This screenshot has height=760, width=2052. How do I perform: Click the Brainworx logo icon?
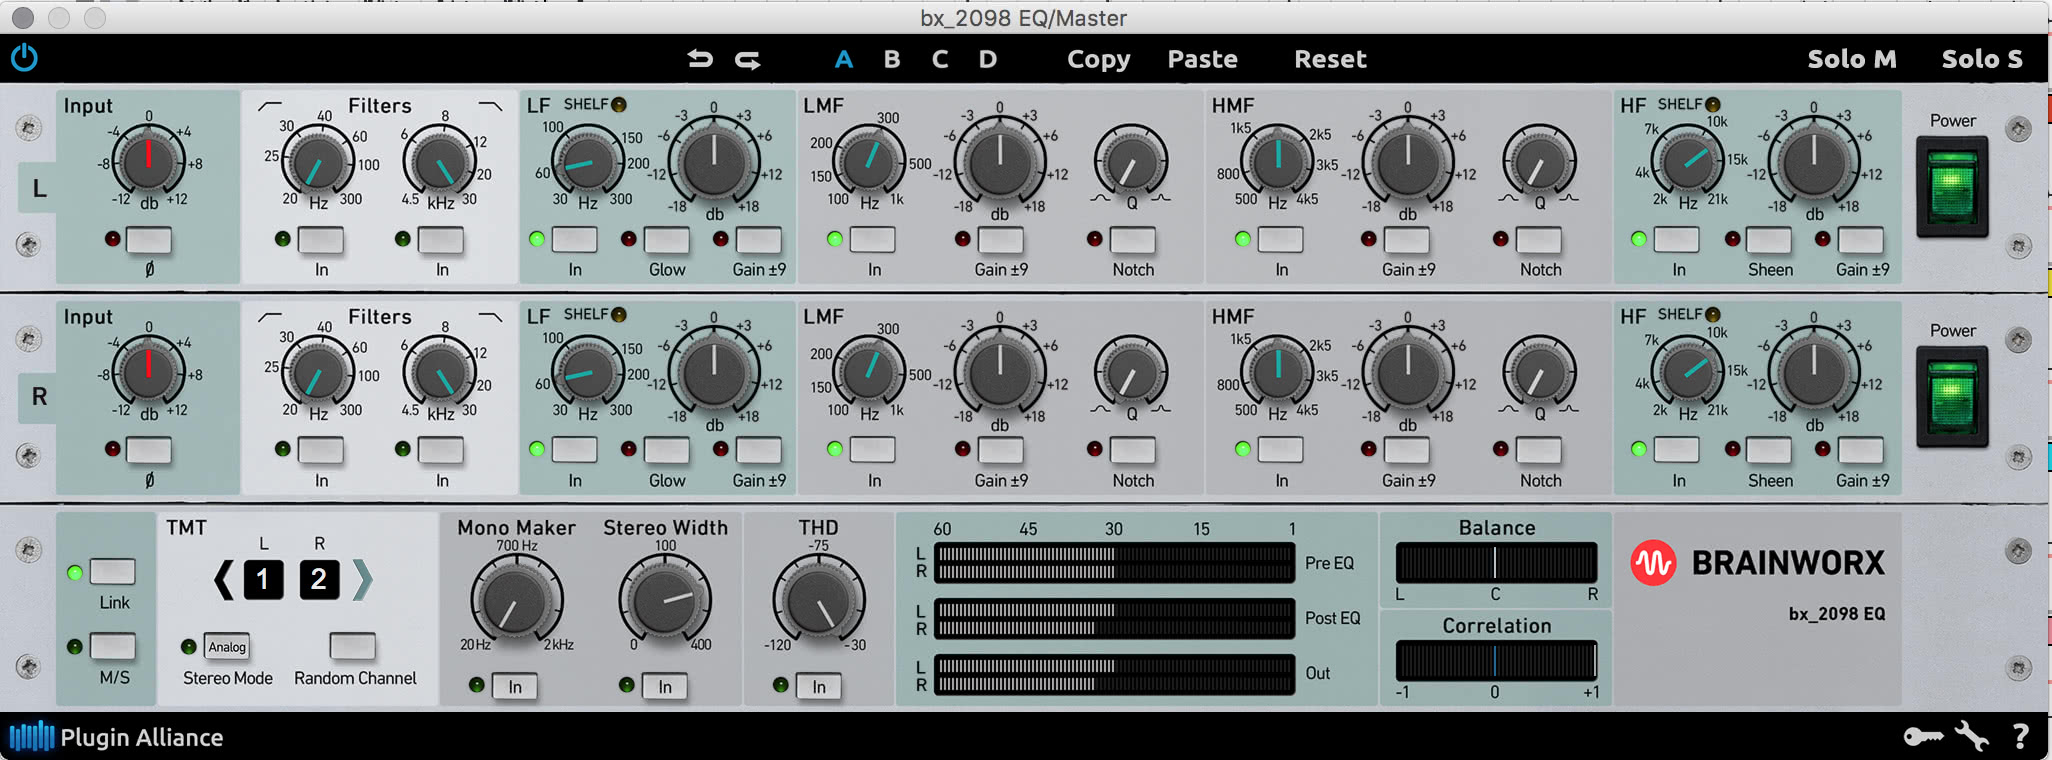coord(1654,563)
